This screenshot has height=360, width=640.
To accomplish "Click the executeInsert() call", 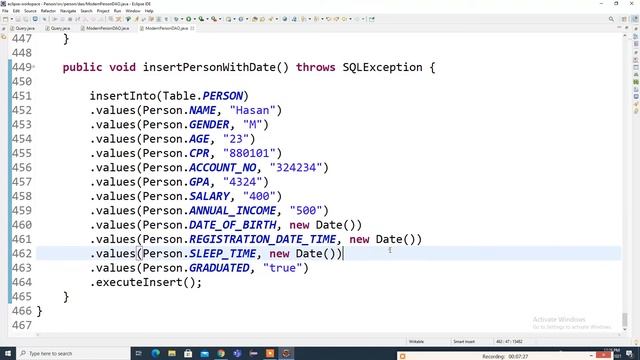I will tap(146, 282).
